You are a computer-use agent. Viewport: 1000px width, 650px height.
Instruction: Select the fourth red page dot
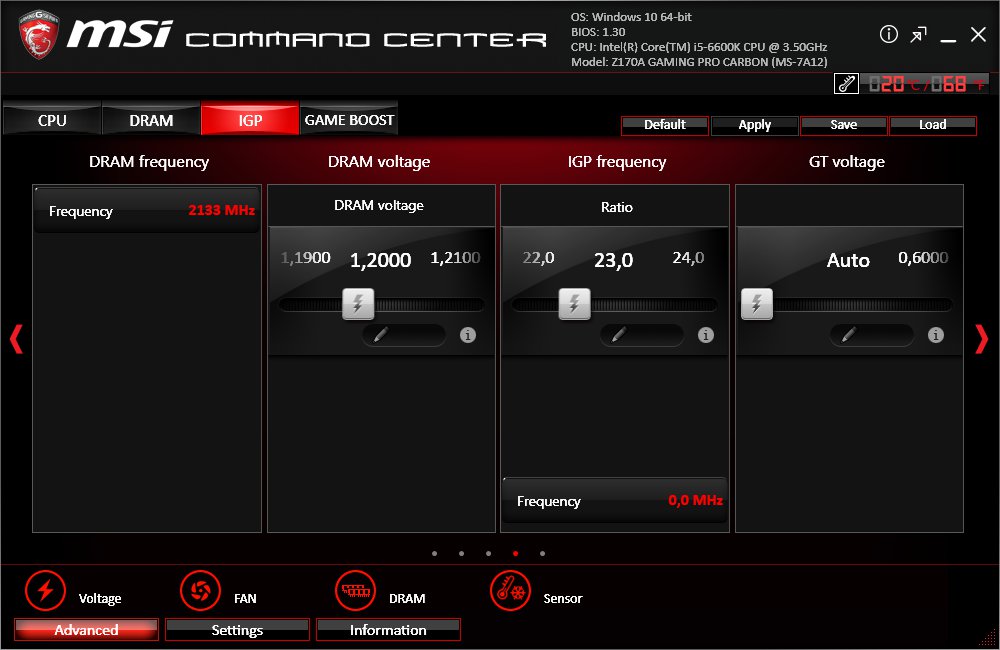(515, 554)
